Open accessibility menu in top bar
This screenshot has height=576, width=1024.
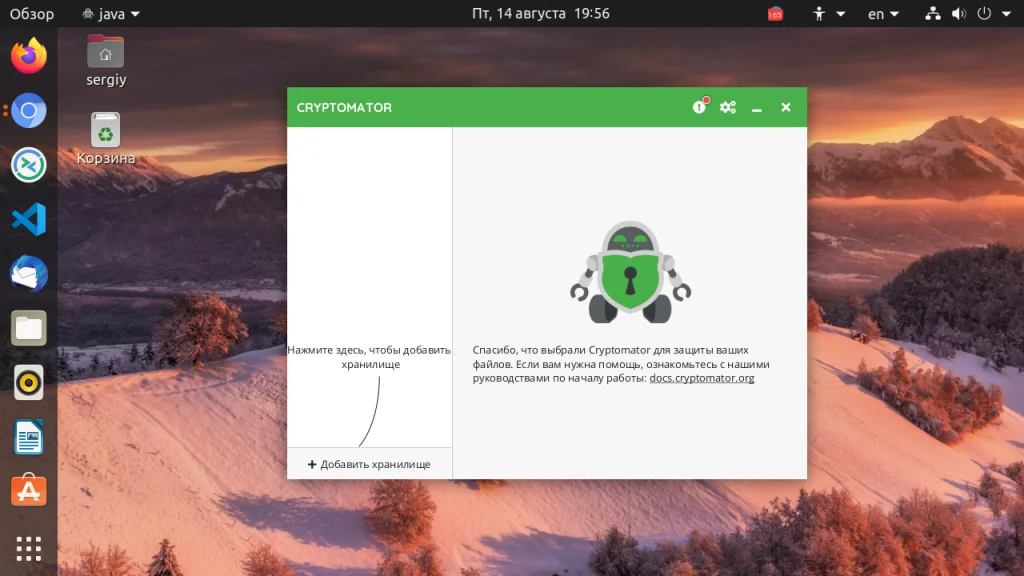827,14
